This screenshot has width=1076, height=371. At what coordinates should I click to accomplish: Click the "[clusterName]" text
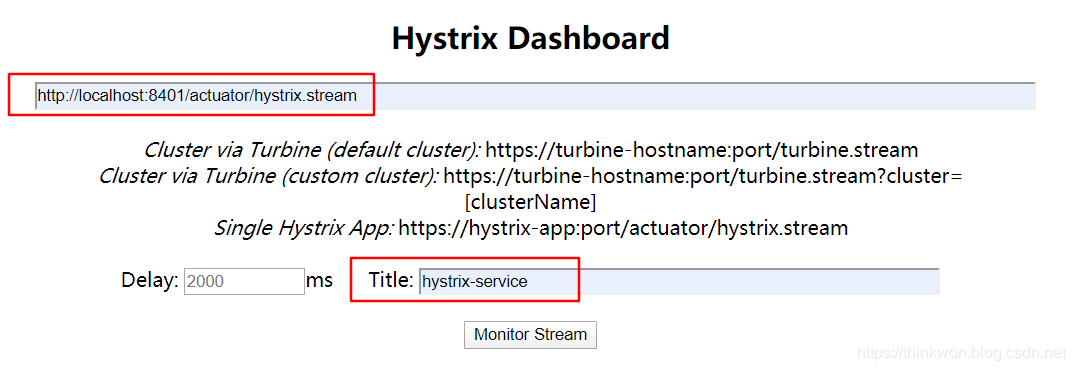pos(530,202)
